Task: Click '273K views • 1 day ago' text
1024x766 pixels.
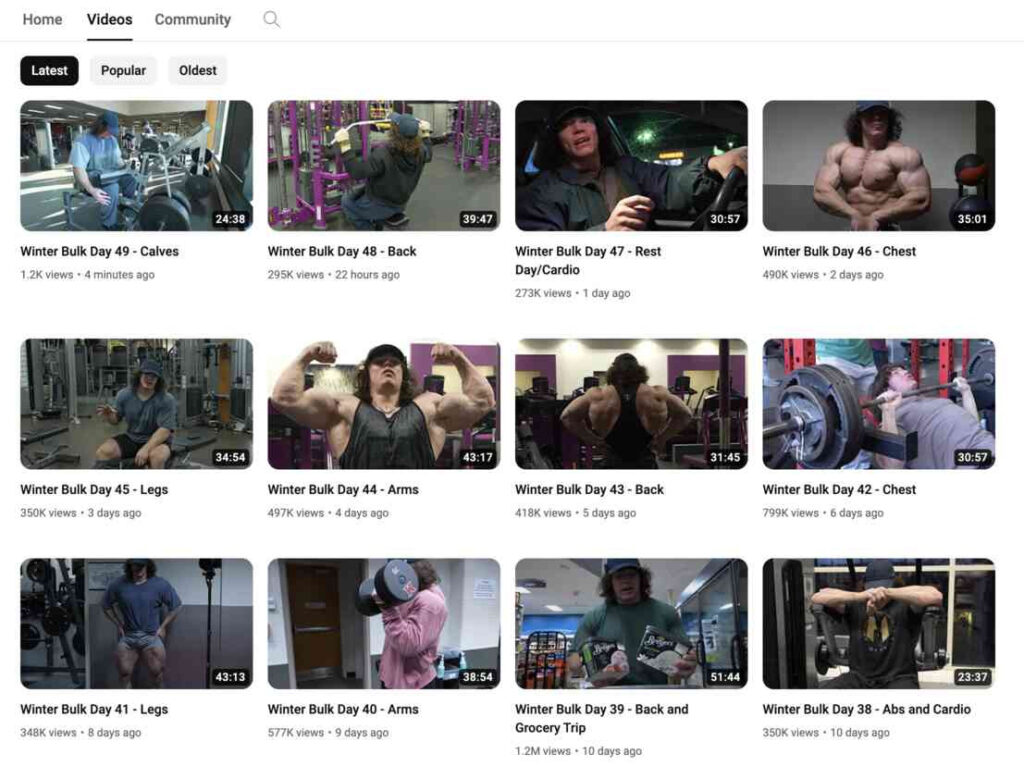Action: pyautogui.click(x=573, y=293)
